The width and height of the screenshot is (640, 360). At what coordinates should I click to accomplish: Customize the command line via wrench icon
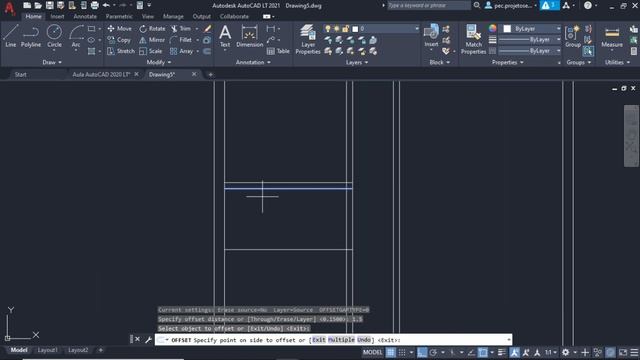click(x=148, y=340)
